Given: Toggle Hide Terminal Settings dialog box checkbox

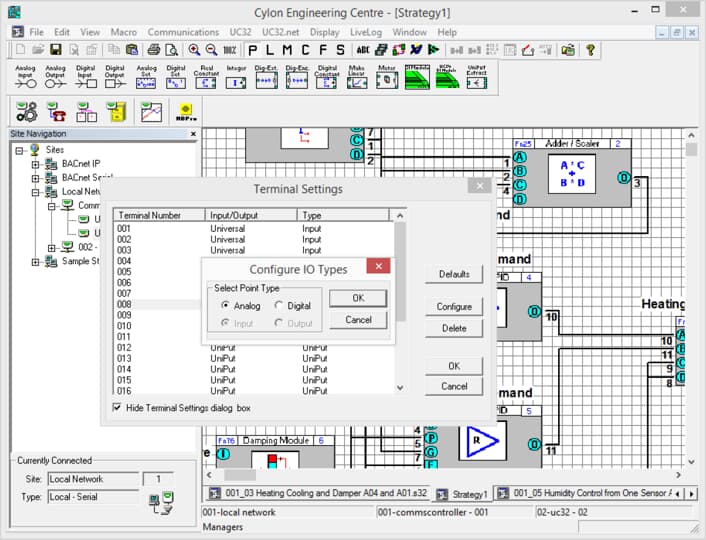Looking at the screenshot, I should [x=118, y=408].
